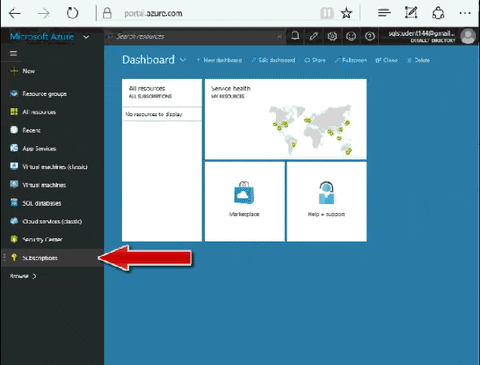Screen dimensions: 480x365
Task: Toggle the hamburger sidebar collapse icon
Action: [13, 53]
